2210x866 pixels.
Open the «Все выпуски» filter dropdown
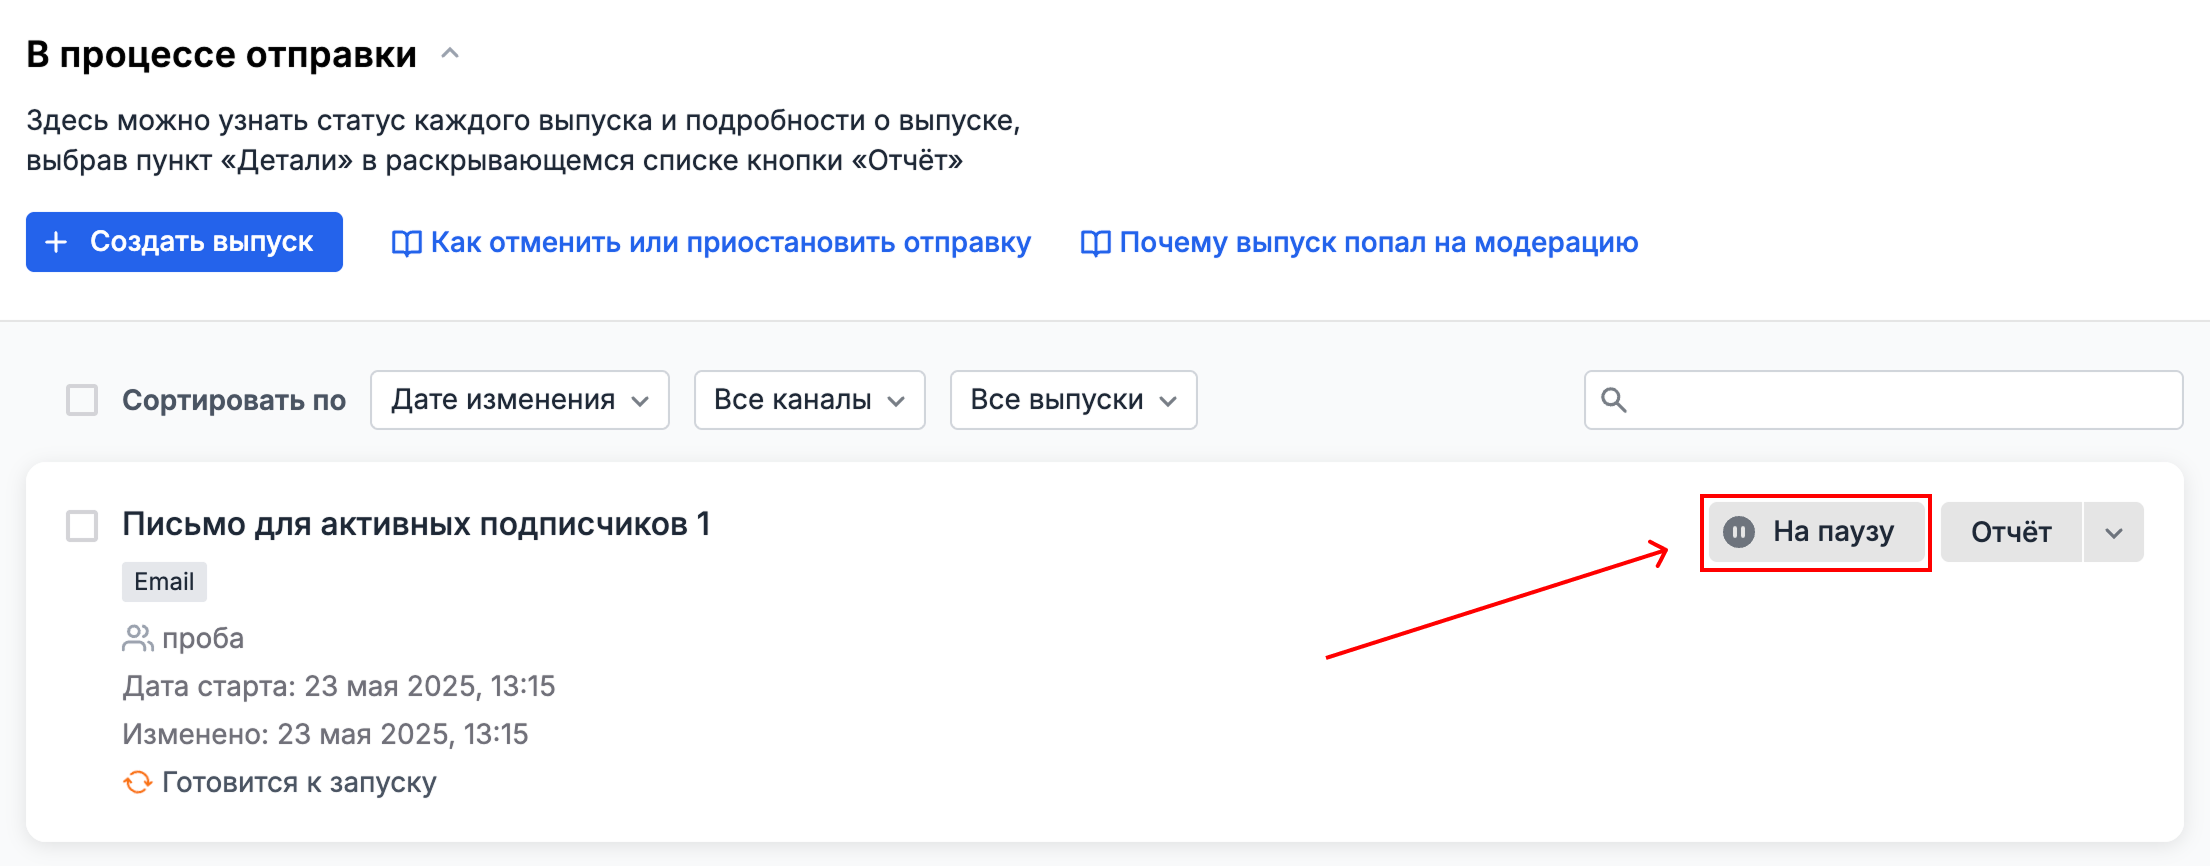coord(1073,400)
